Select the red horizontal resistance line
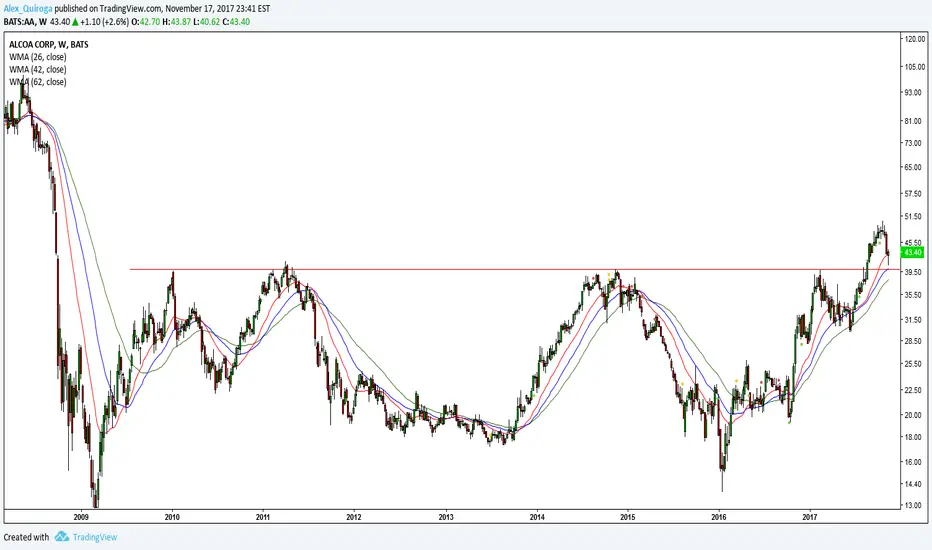 click(x=515, y=269)
